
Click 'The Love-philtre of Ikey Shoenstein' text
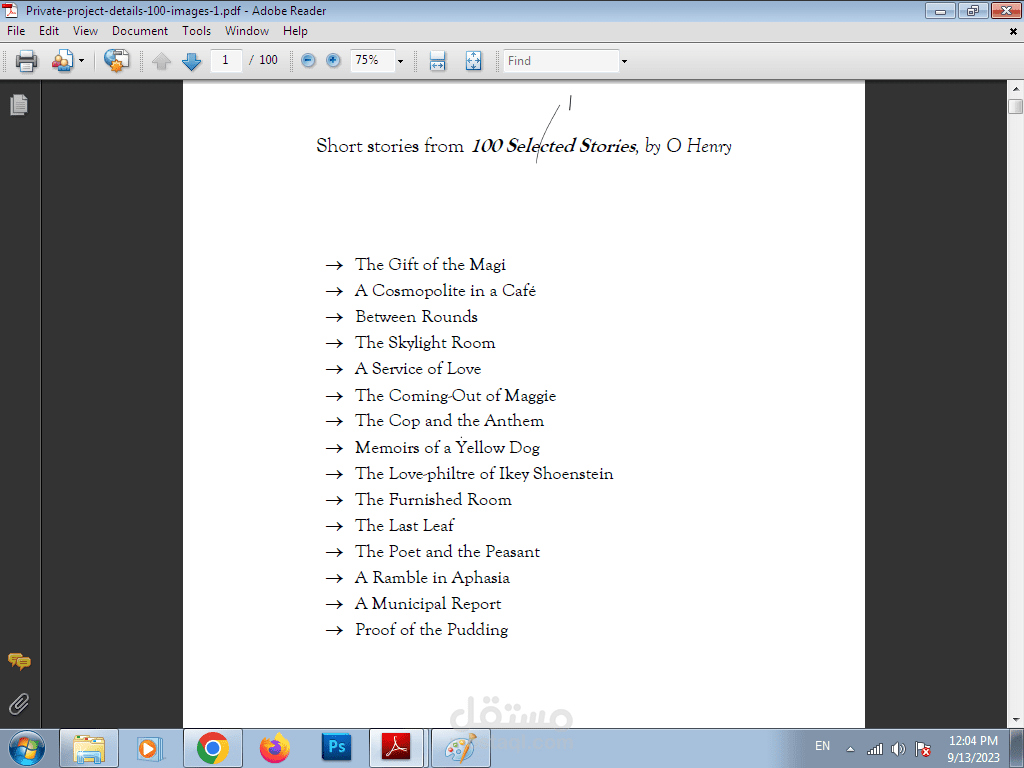(x=484, y=473)
